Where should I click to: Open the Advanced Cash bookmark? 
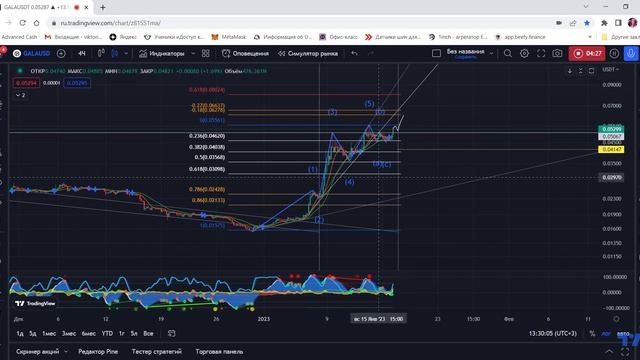(x=19, y=37)
